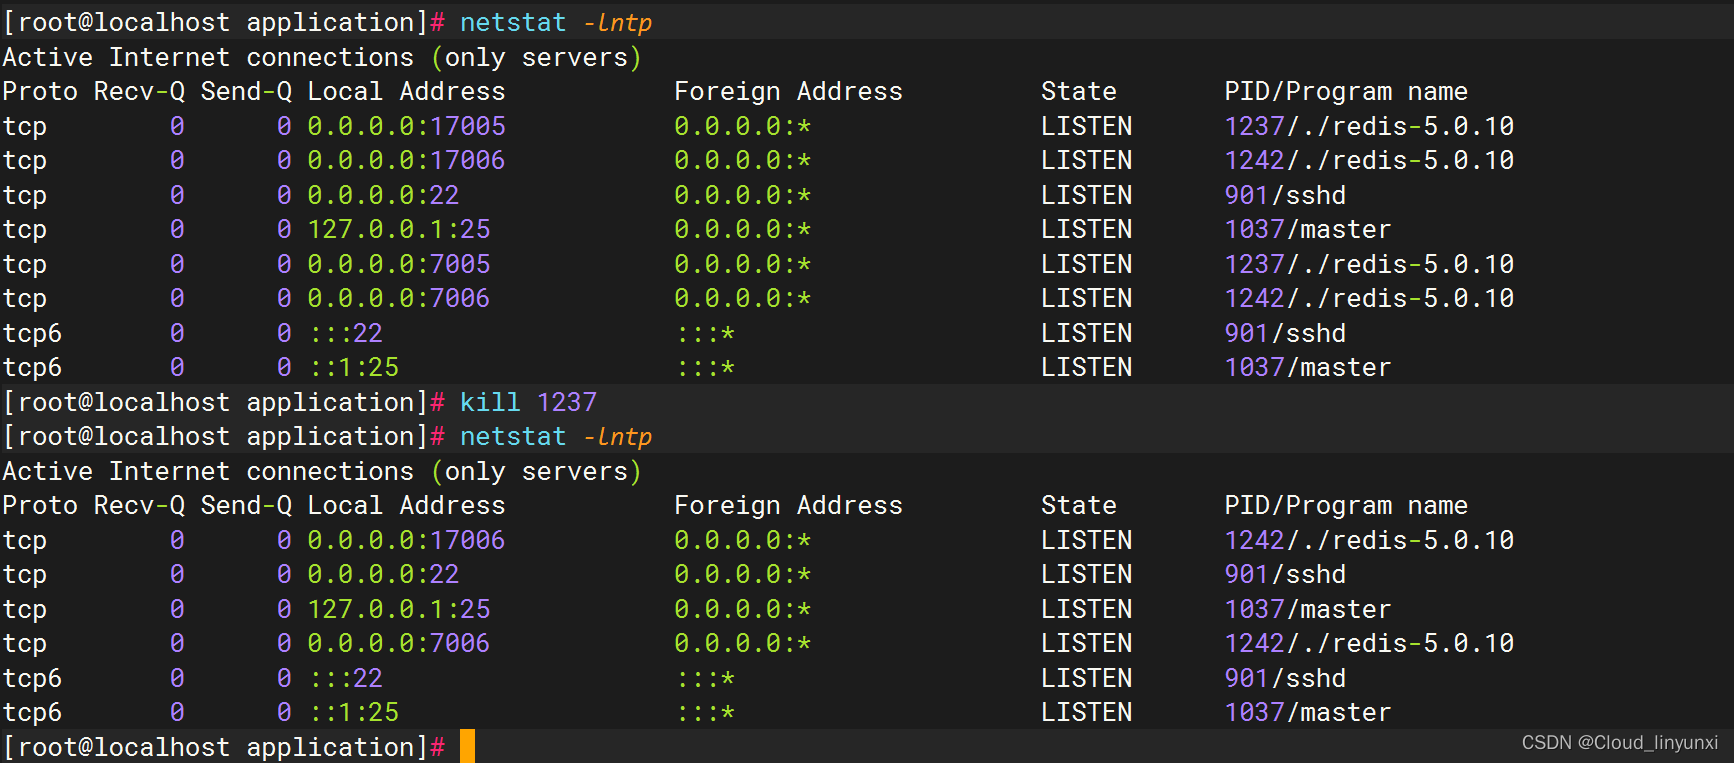Click foreign address 0.0.0.0:* in the 17005 row
Screen dimensions: 1734x763
(x=743, y=126)
